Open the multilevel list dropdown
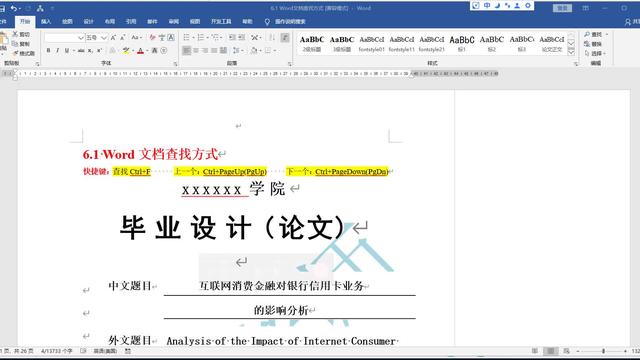The image size is (640, 360). (x=222, y=38)
